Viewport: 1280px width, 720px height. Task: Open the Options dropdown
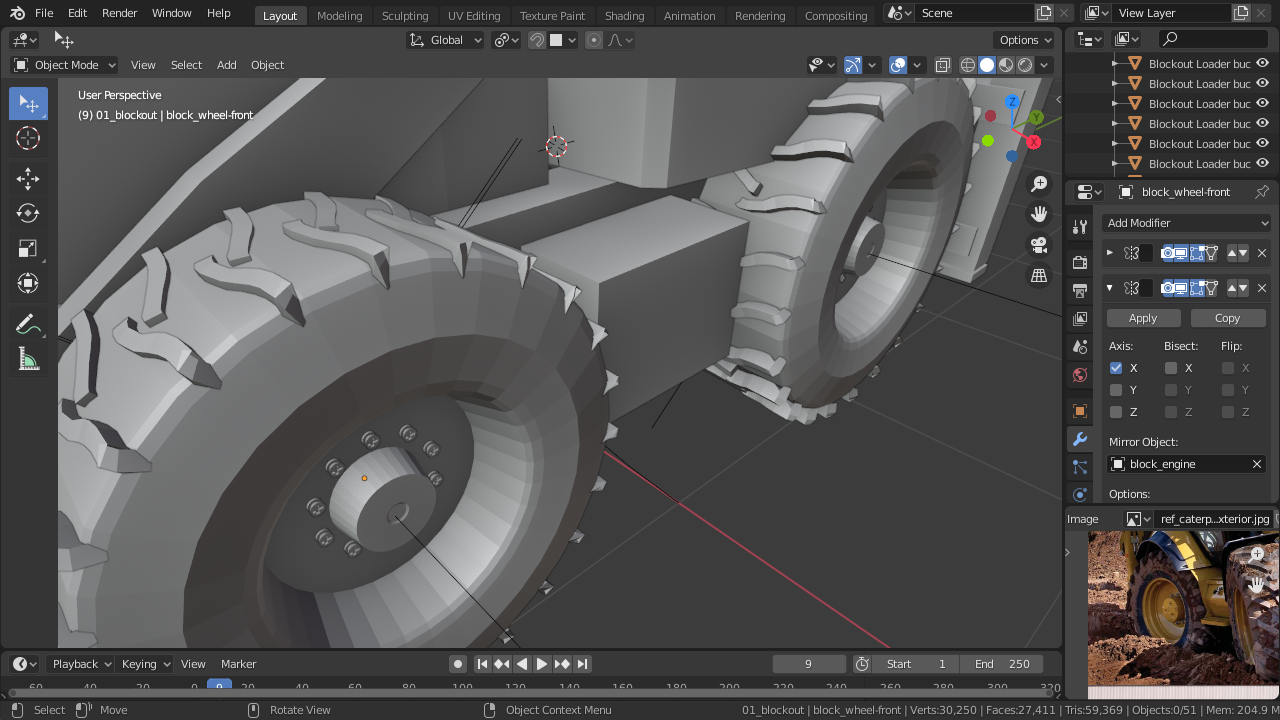coord(1026,40)
